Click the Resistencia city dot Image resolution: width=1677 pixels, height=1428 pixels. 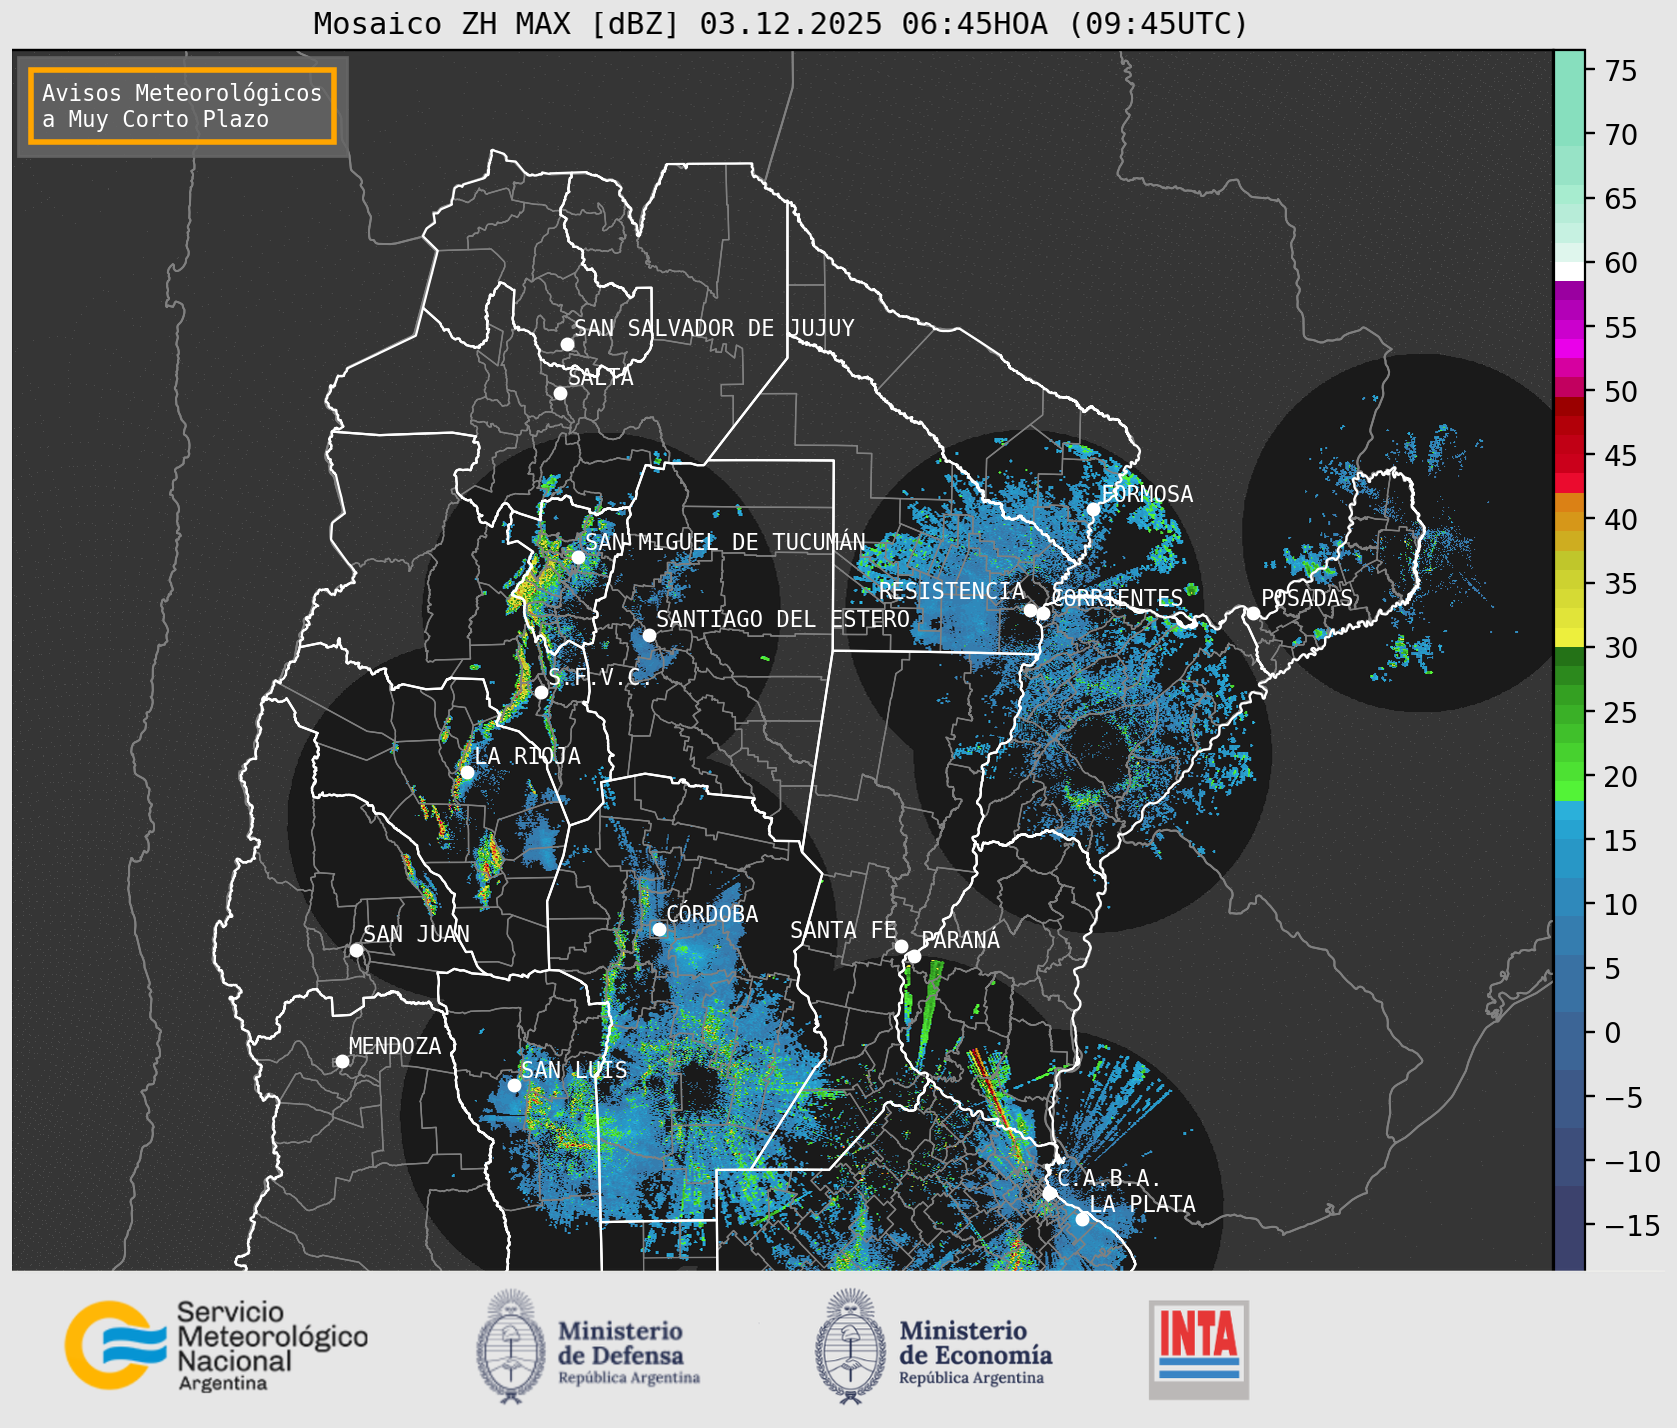click(1030, 610)
